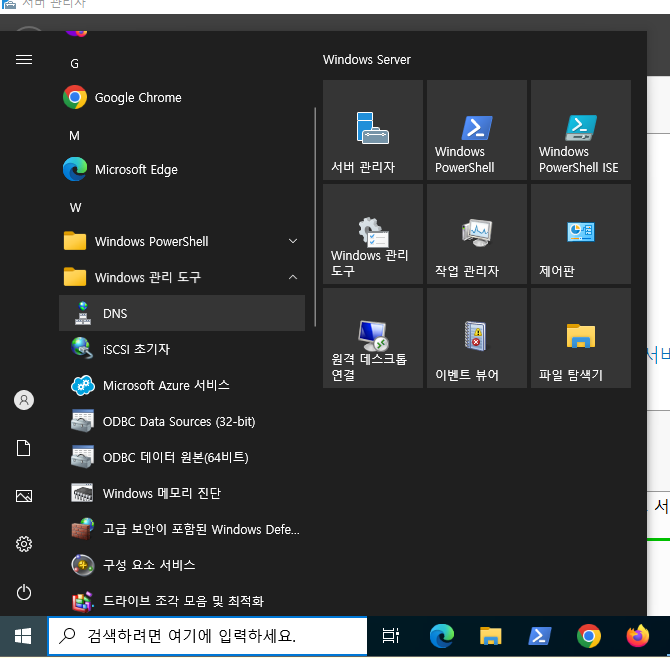The width and height of the screenshot is (670, 658).
Task: Launch iSCSI 초기자
Action: 182,349
